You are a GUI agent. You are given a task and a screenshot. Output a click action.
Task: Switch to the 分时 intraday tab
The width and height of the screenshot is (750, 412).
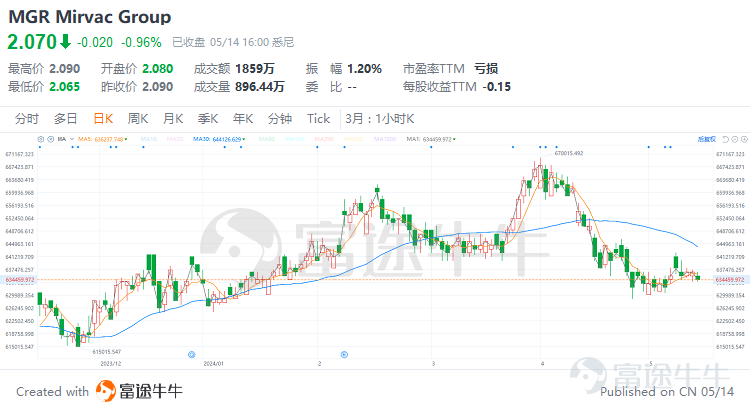pos(27,119)
